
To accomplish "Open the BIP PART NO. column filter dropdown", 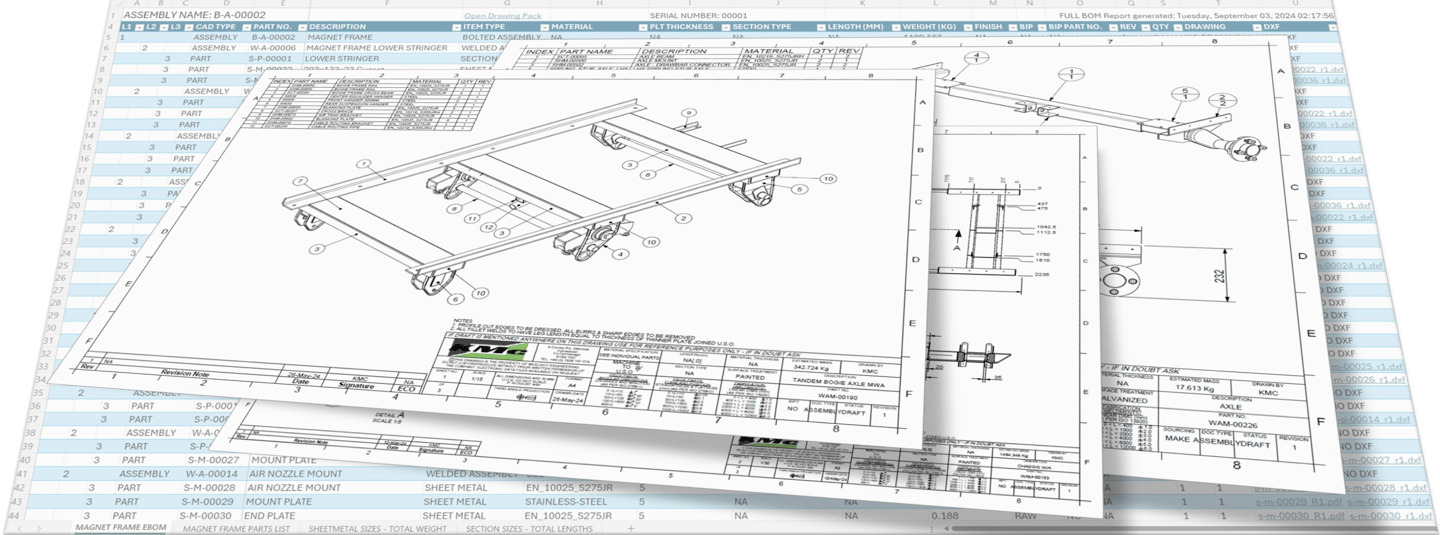I will [x=1111, y=27].
